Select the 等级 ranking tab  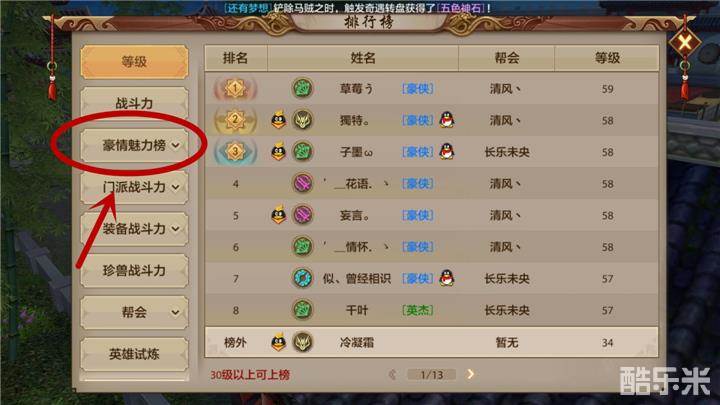[x=135, y=62]
